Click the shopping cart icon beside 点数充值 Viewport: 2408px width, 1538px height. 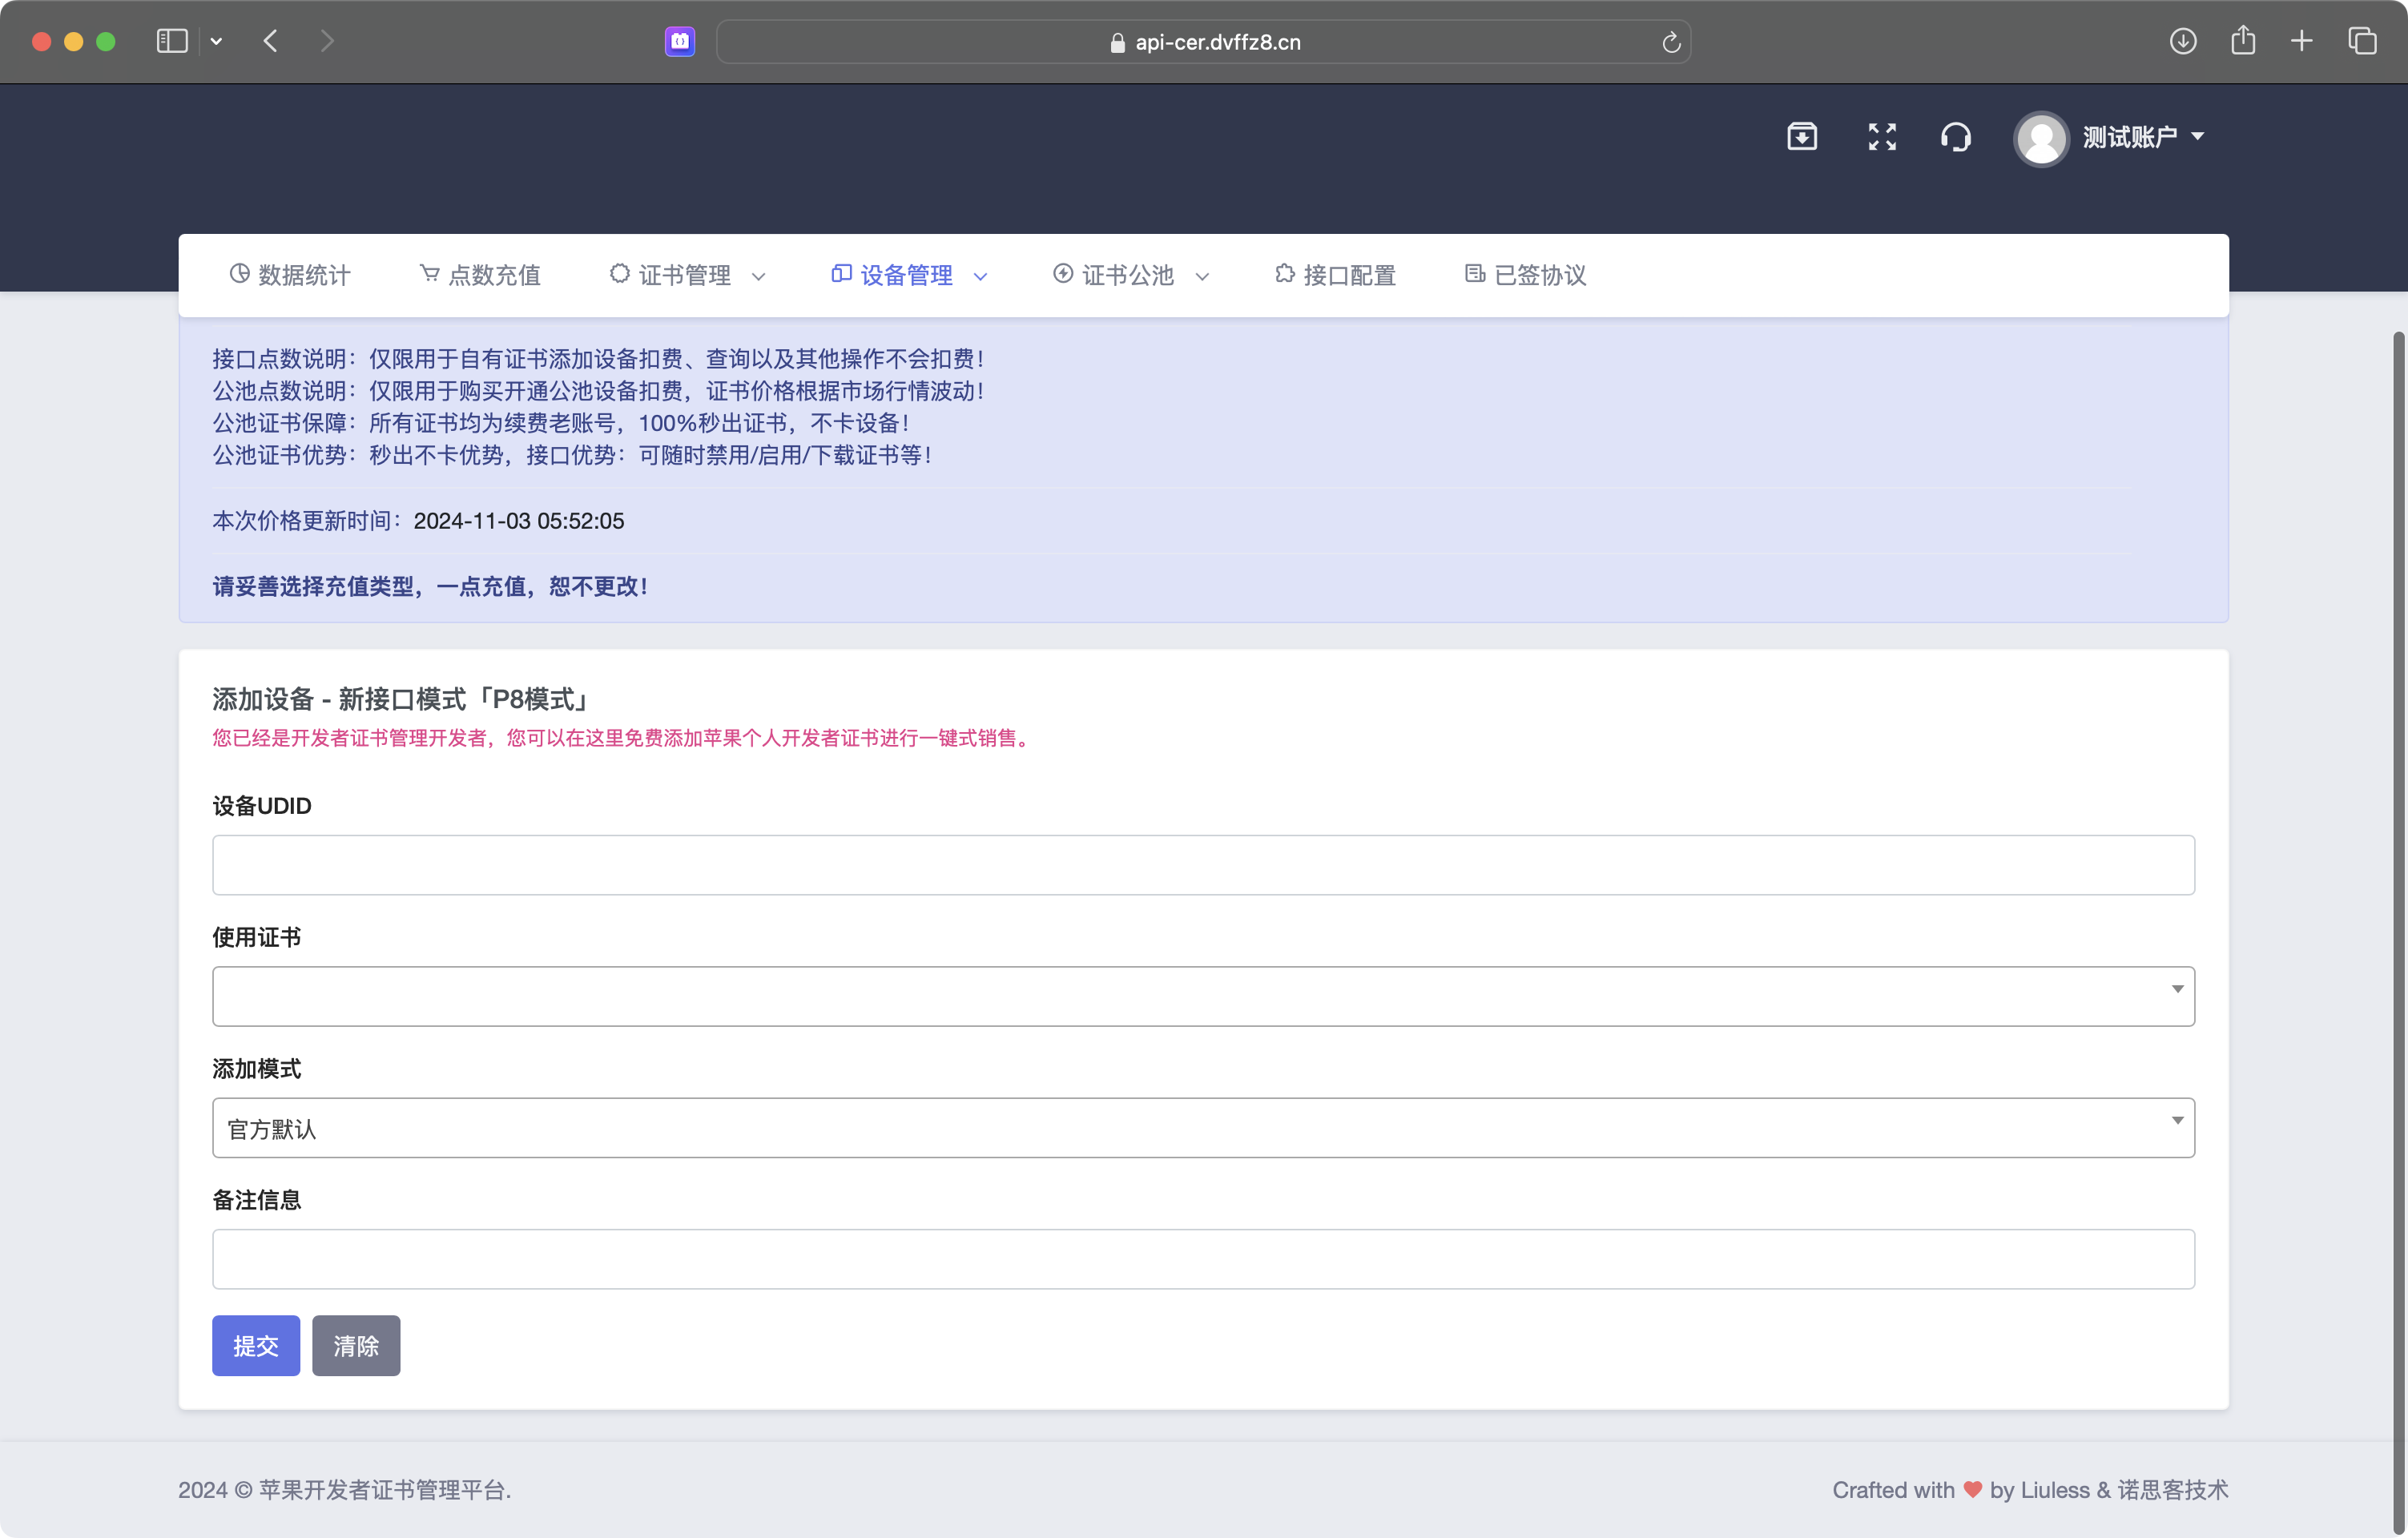tap(429, 273)
